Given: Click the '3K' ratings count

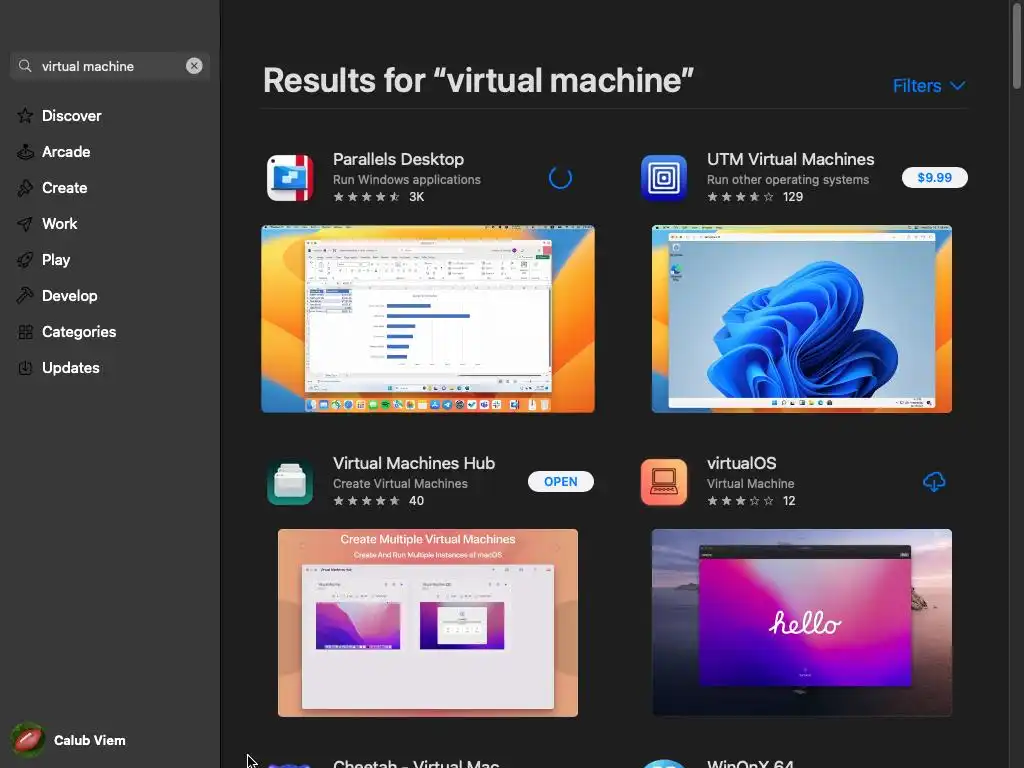Looking at the screenshot, I should point(417,197).
